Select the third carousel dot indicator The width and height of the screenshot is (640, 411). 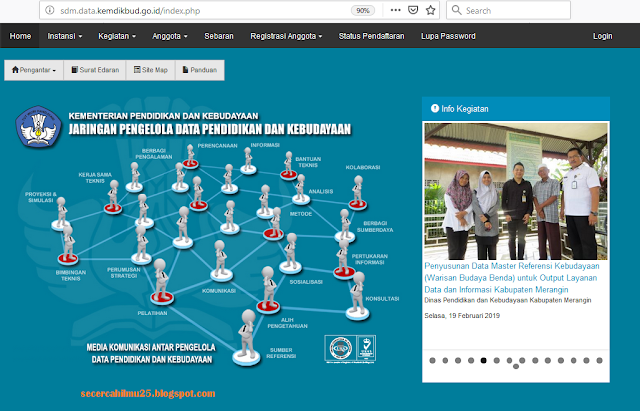tap(458, 360)
